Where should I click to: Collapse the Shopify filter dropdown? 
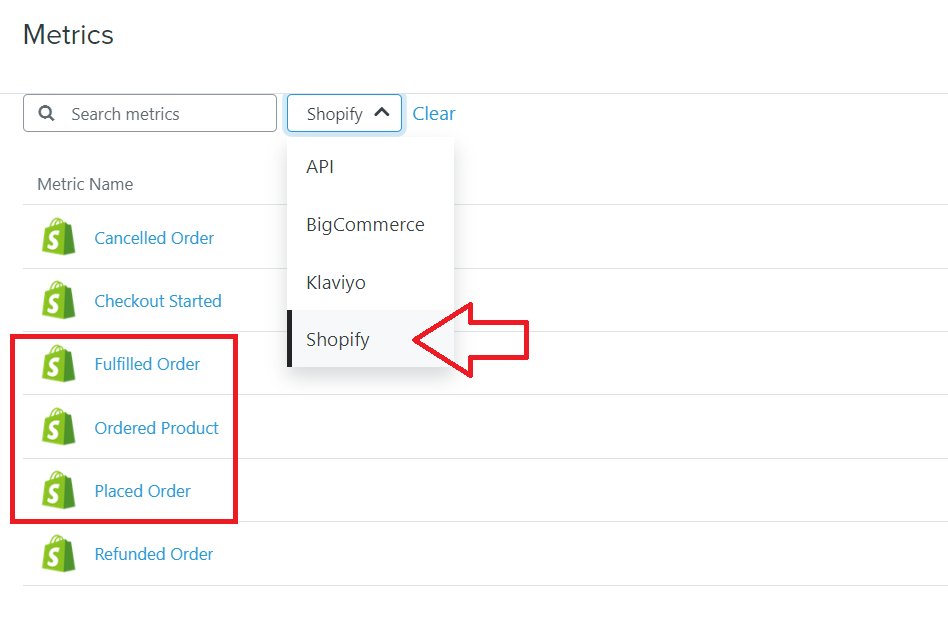(x=344, y=113)
